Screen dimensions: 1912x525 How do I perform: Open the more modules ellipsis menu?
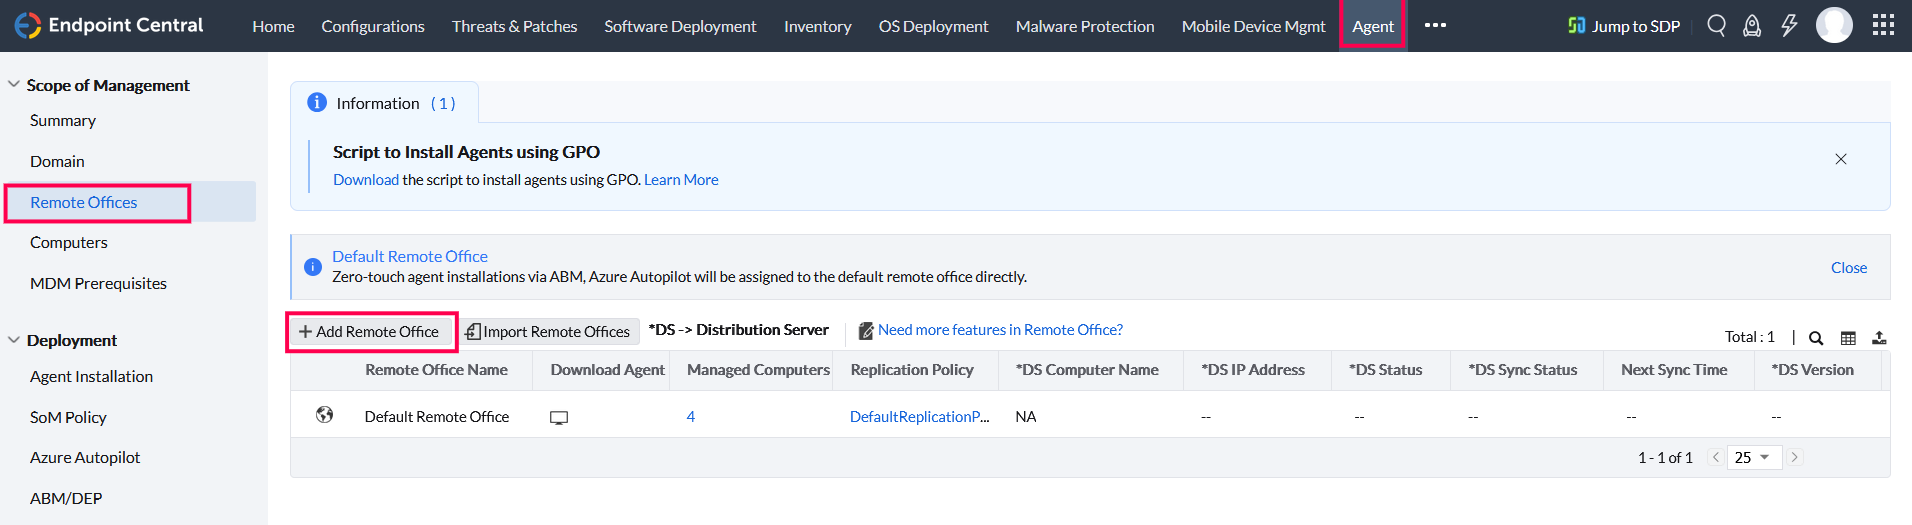click(1435, 26)
